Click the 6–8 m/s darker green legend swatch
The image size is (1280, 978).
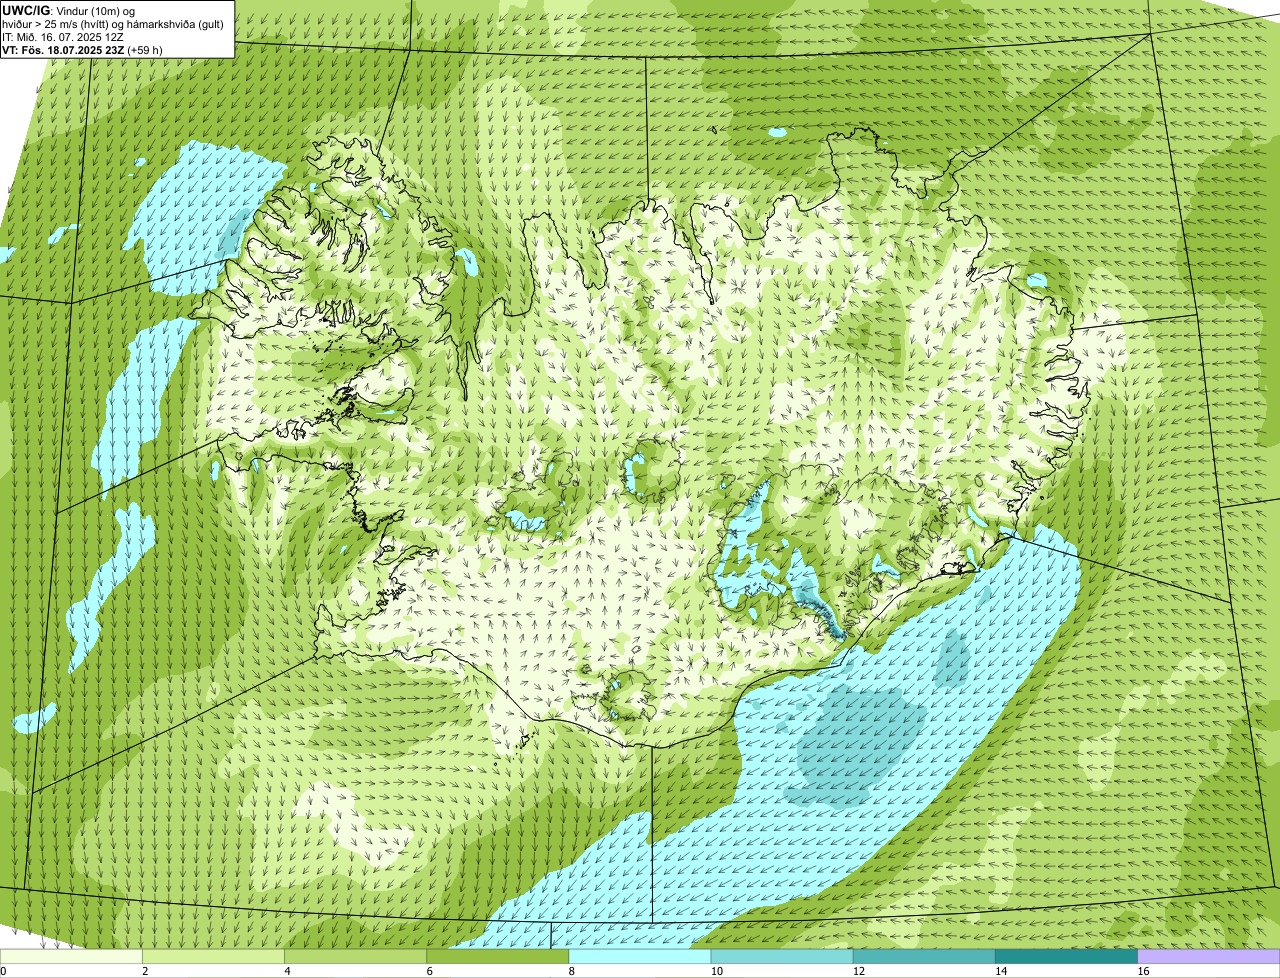(498, 957)
